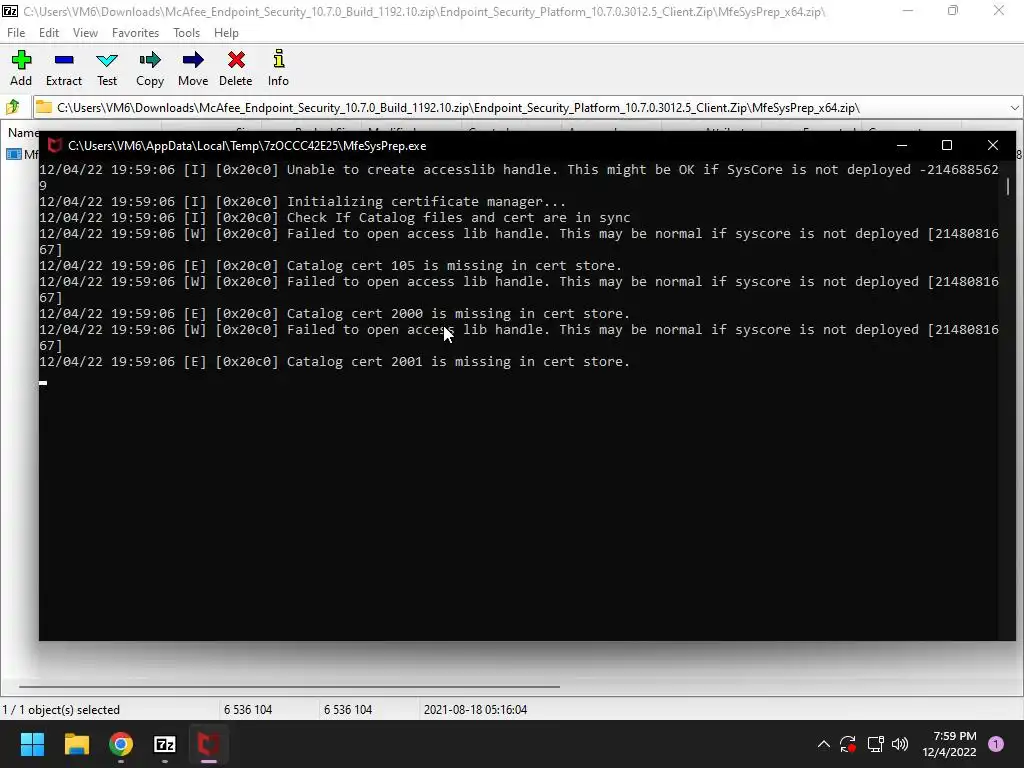Image resolution: width=1024 pixels, height=768 pixels.
Task: Open network settings tray icon
Action: click(875, 744)
